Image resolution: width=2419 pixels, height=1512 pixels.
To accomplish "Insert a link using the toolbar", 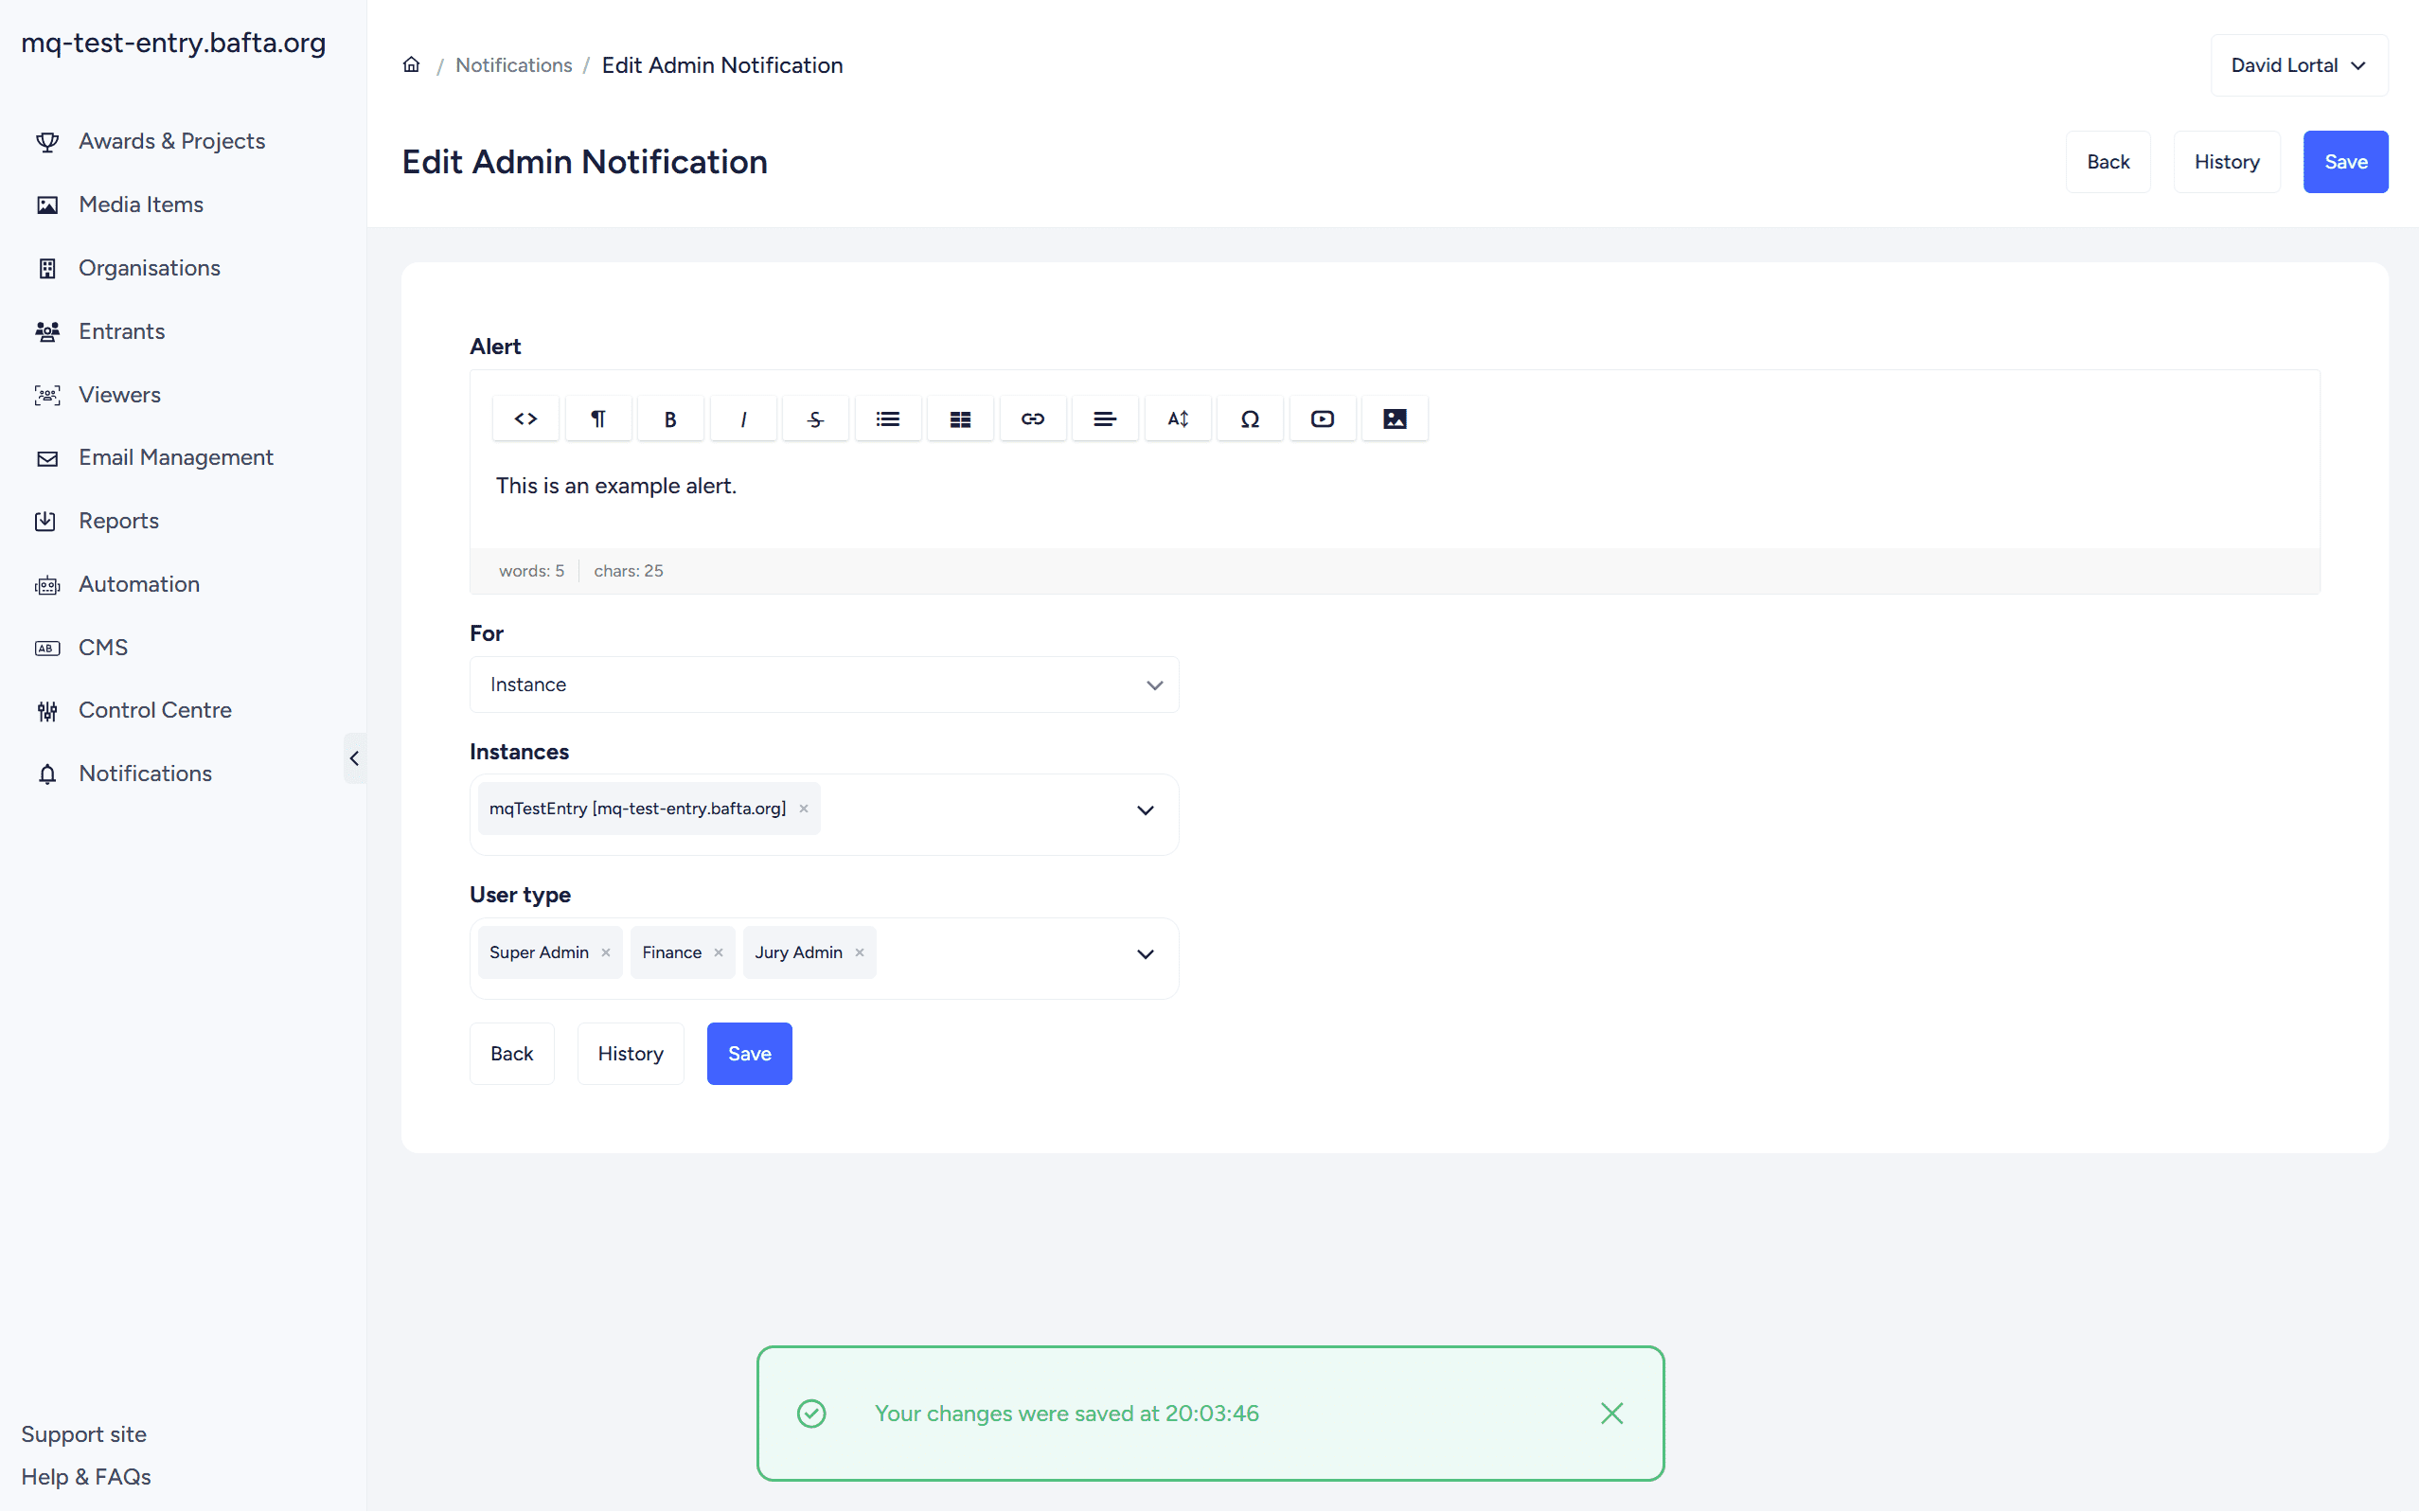I will coord(1032,419).
